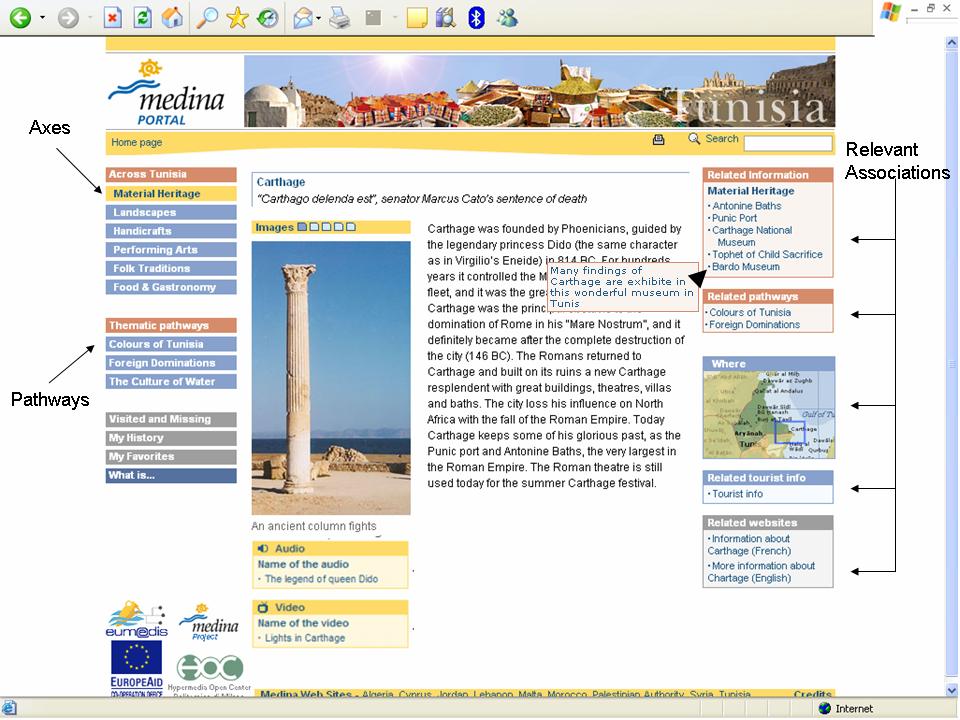Click the grey square toolbar icon

[373, 18]
